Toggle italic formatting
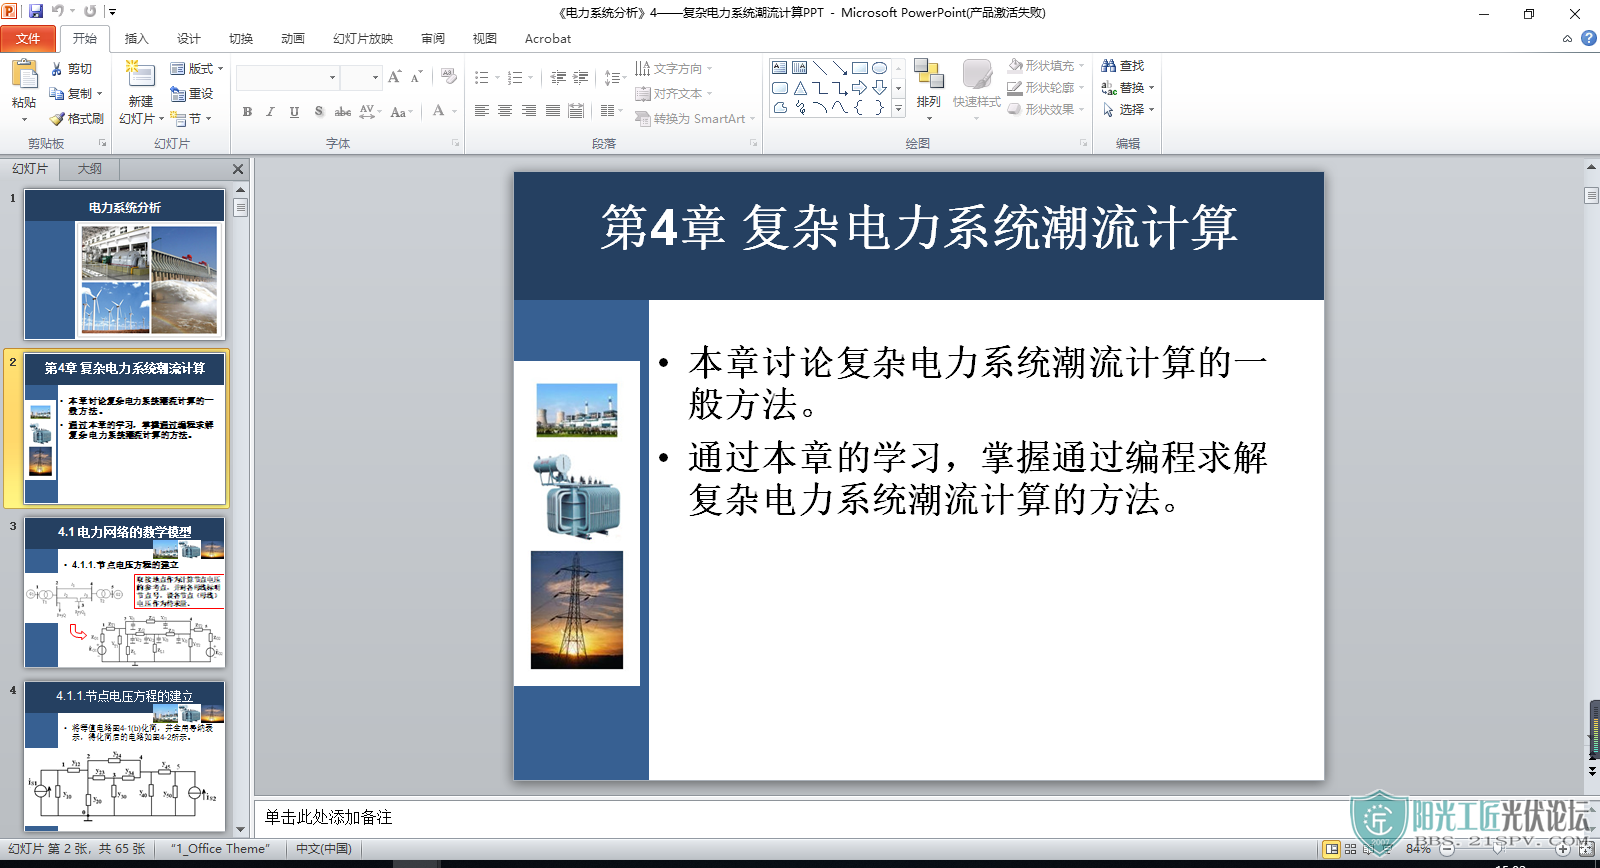The height and width of the screenshot is (868, 1600). (270, 111)
